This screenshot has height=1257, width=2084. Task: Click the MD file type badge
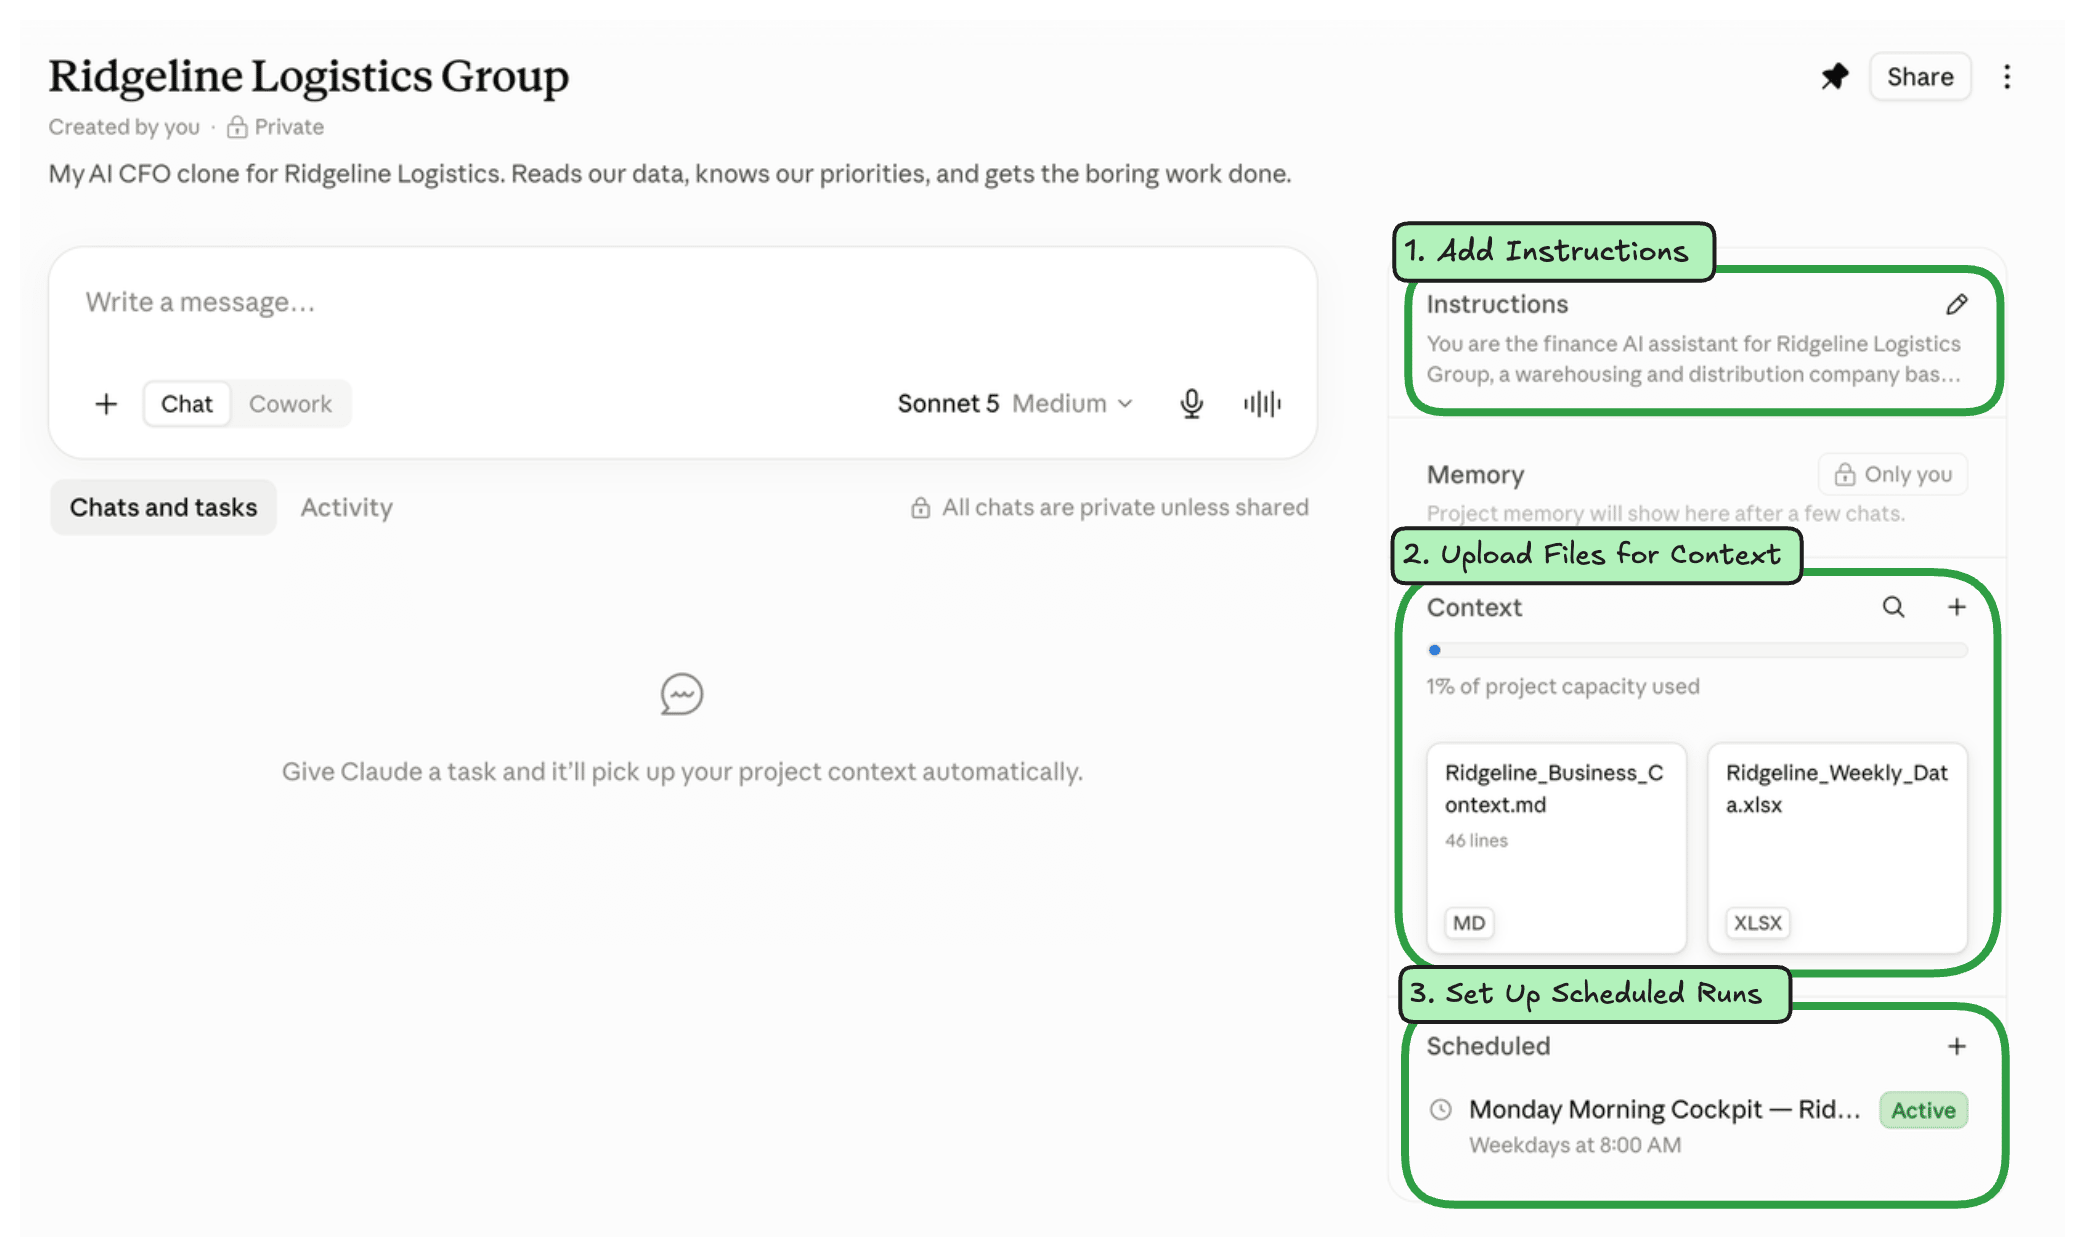1469,923
